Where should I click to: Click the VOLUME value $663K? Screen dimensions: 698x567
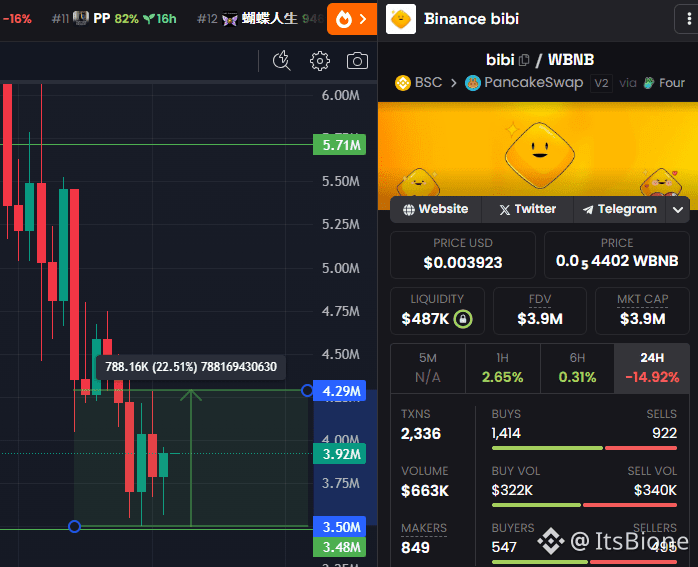click(x=425, y=490)
